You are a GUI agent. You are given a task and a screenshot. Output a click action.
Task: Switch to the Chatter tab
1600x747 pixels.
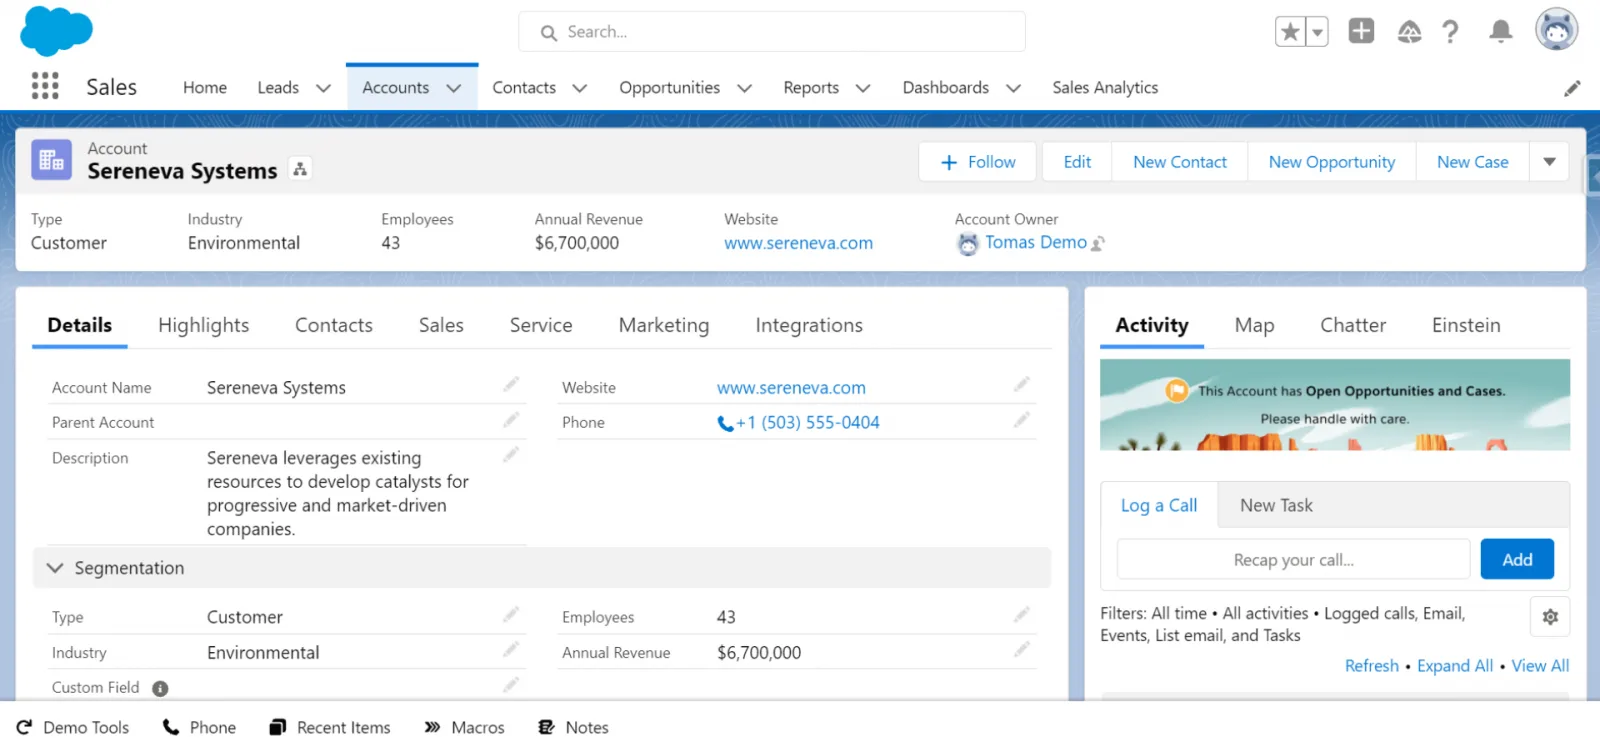point(1352,325)
